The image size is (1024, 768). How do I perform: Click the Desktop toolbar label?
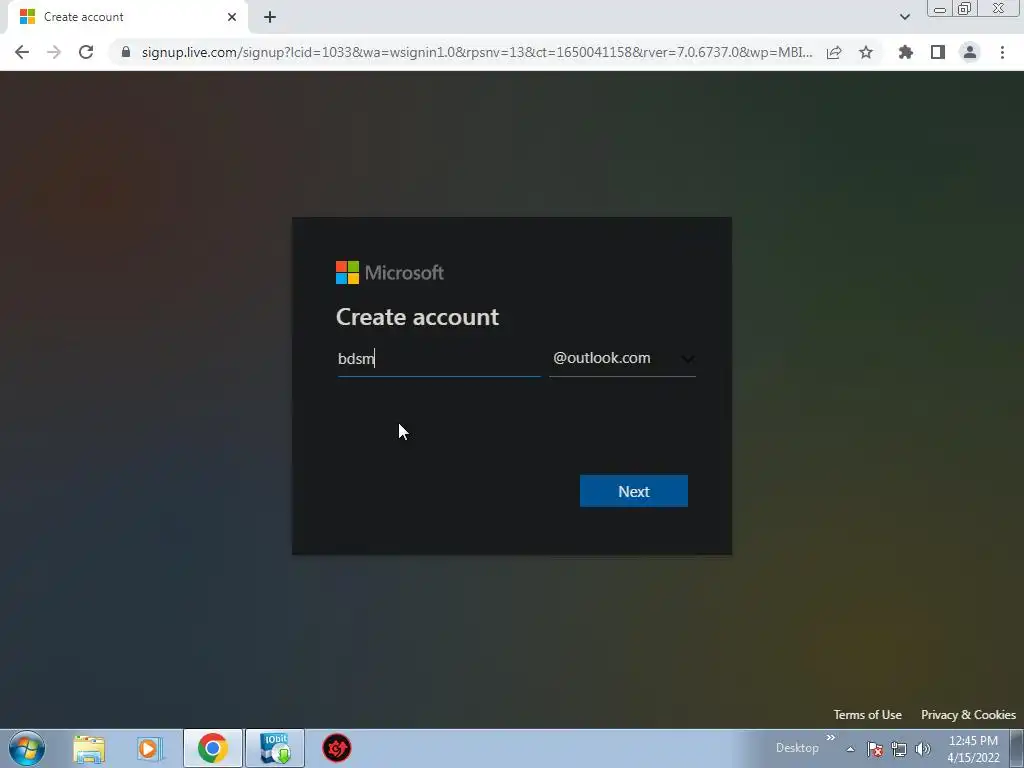point(797,748)
